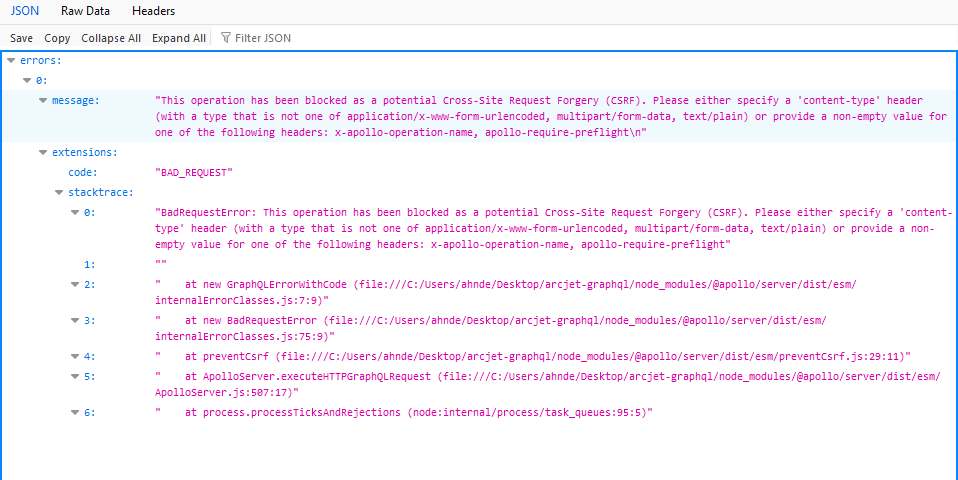
Task: Select the "BAD_REQUEST" value
Action: click(x=194, y=173)
